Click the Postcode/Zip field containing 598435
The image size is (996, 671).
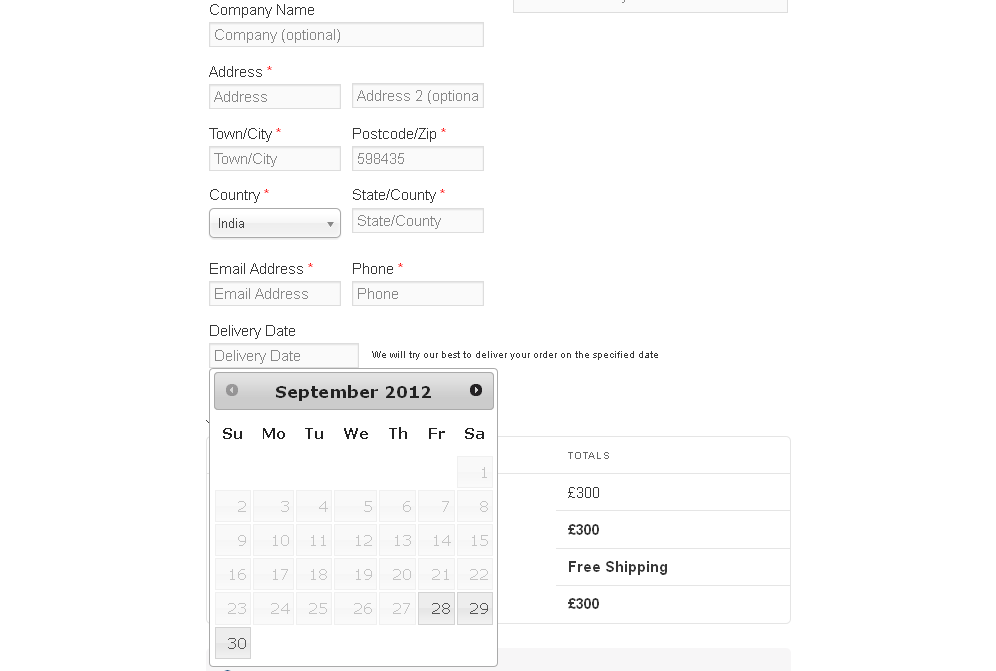(418, 159)
